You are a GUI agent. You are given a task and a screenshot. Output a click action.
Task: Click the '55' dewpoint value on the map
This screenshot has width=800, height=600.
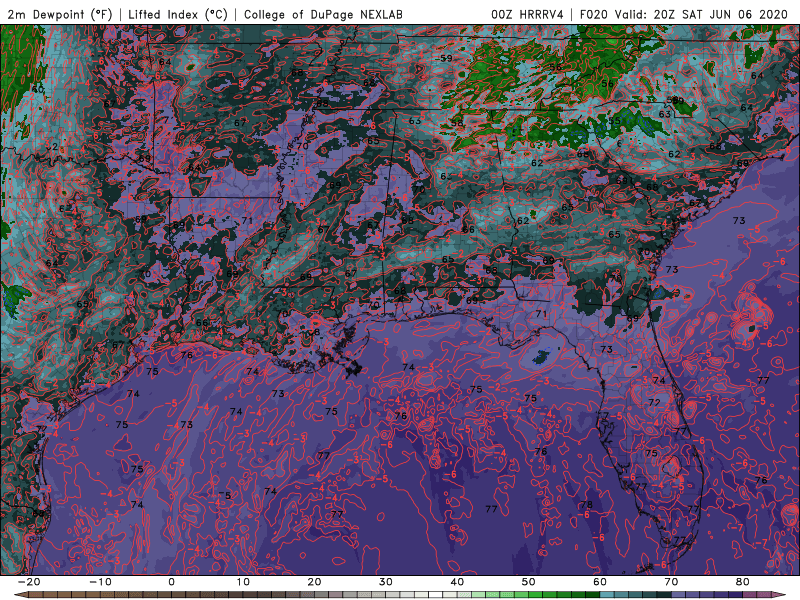tap(615, 121)
